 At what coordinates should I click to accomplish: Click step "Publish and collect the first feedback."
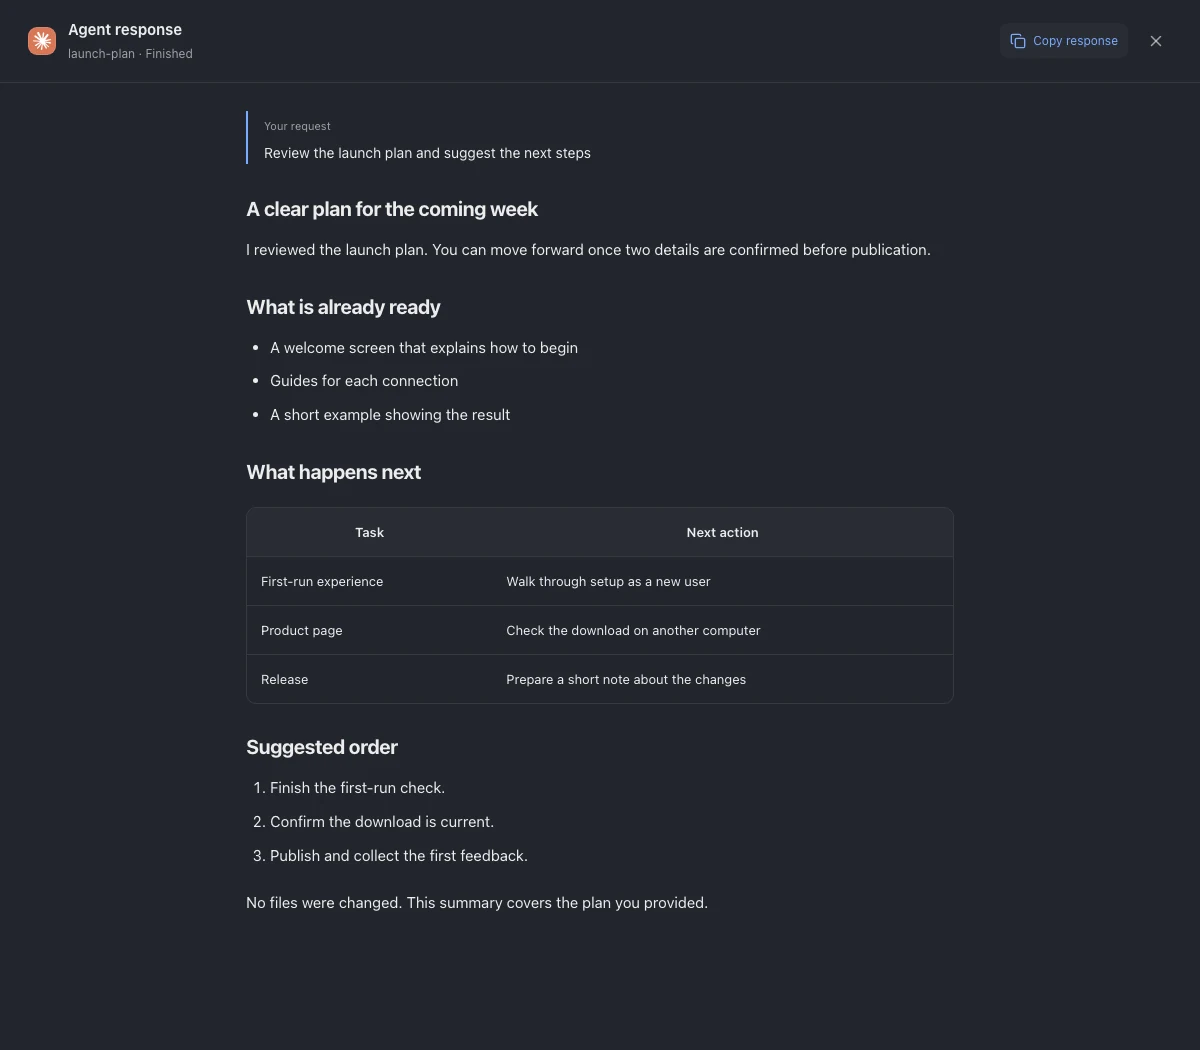[399, 856]
